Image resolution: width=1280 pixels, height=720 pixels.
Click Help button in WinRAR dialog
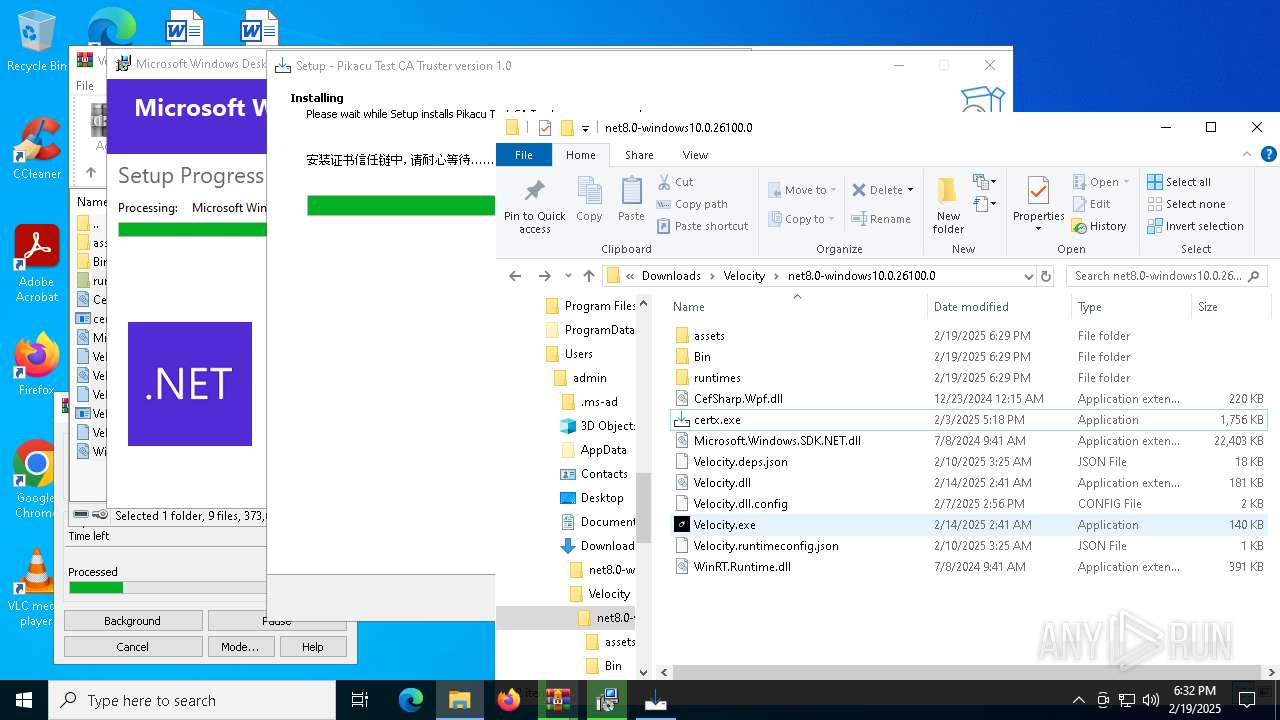[312, 647]
